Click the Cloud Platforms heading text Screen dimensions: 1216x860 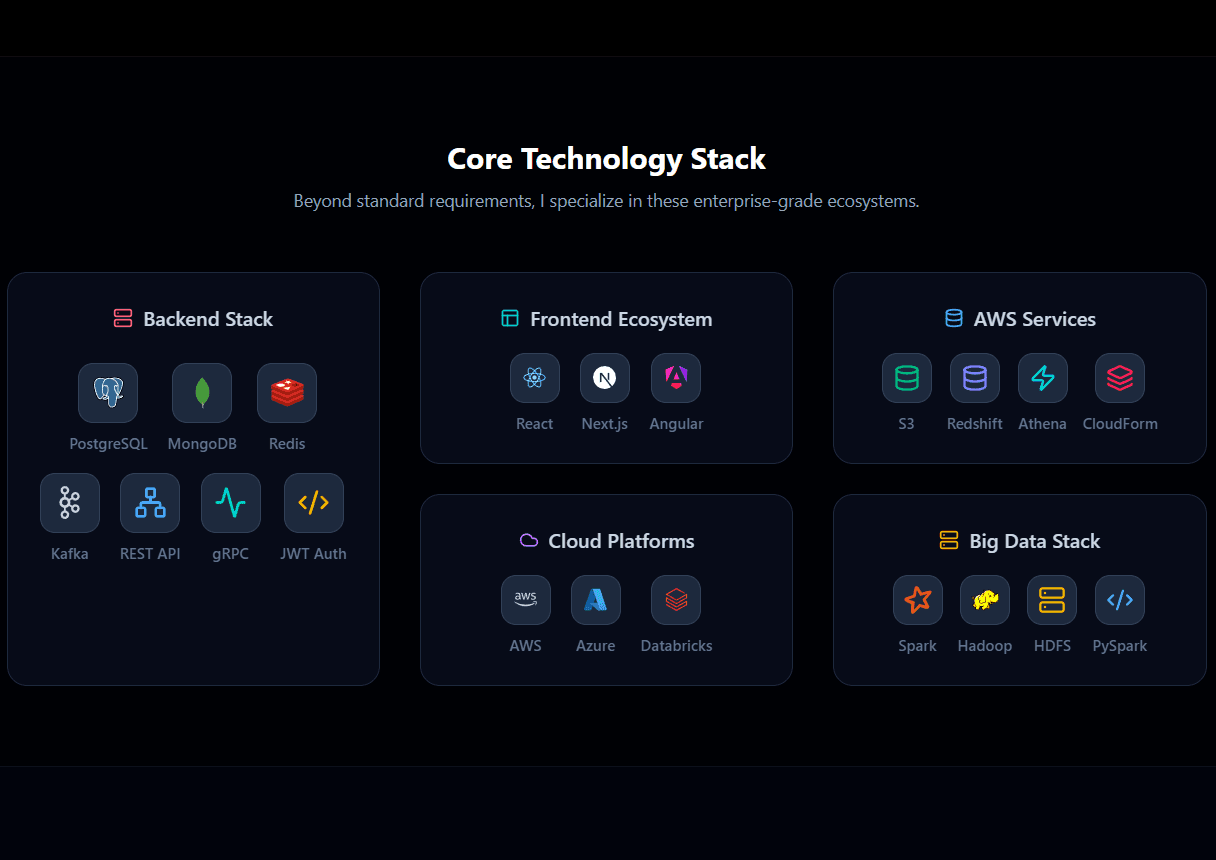point(621,541)
